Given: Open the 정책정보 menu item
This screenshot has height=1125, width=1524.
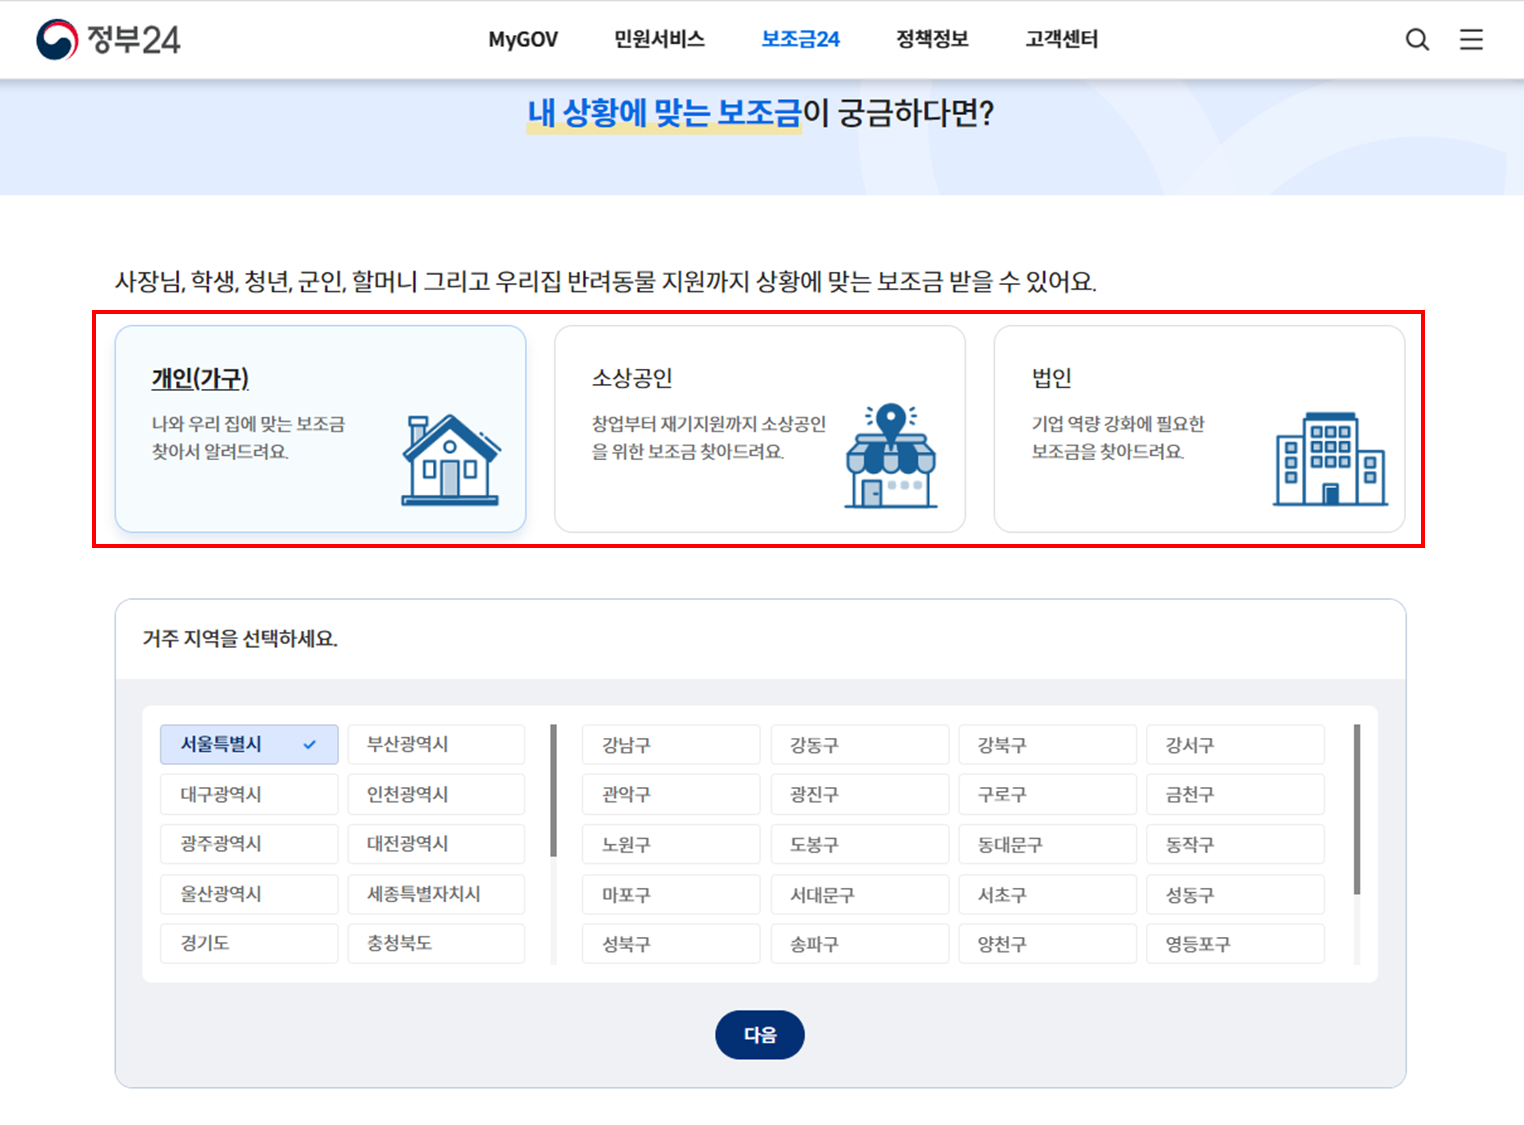Looking at the screenshot, I should 931,39.
